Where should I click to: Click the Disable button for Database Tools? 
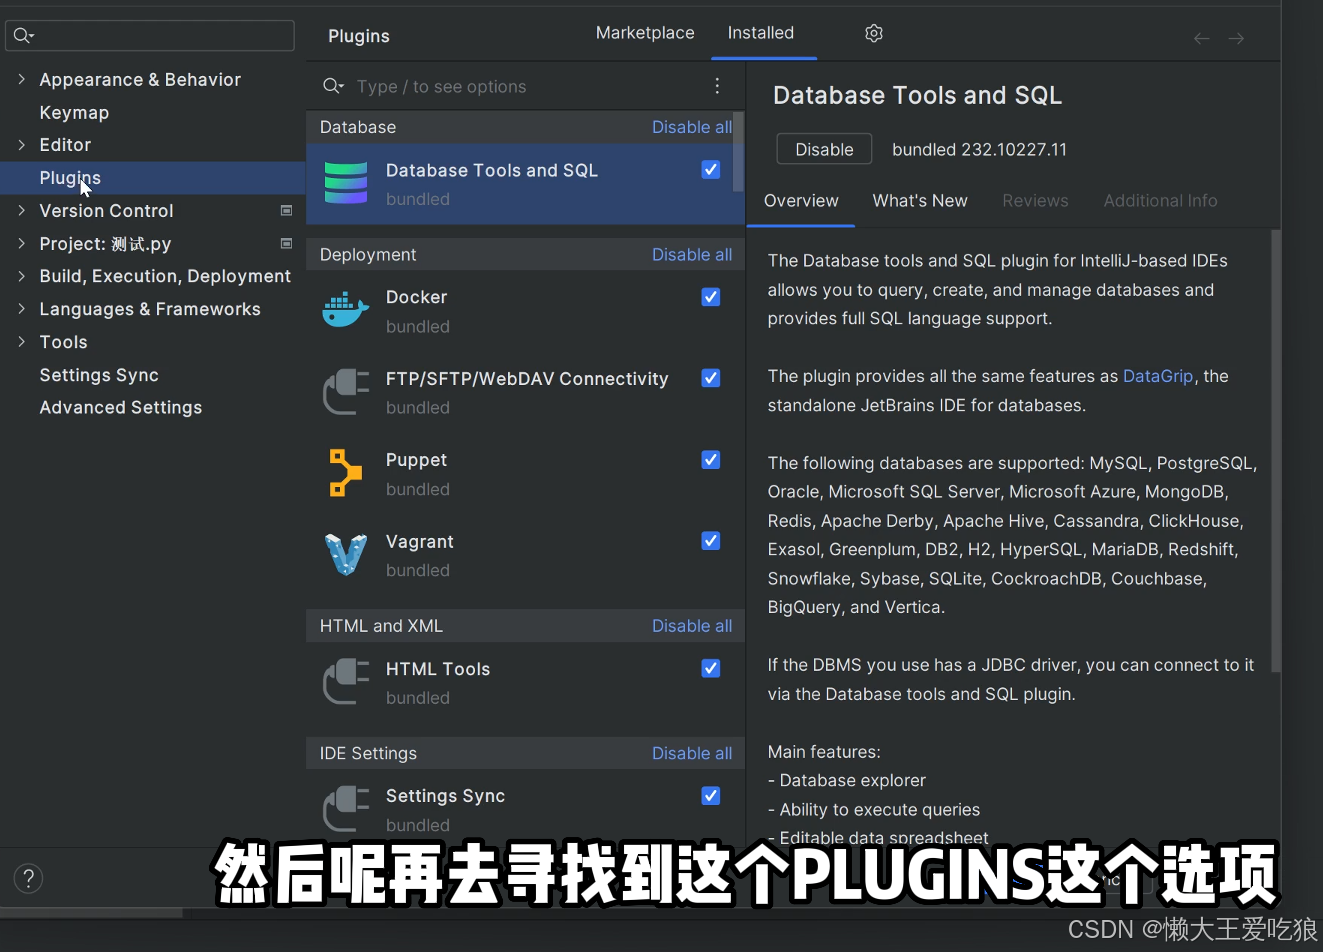(x=824, y=149)
